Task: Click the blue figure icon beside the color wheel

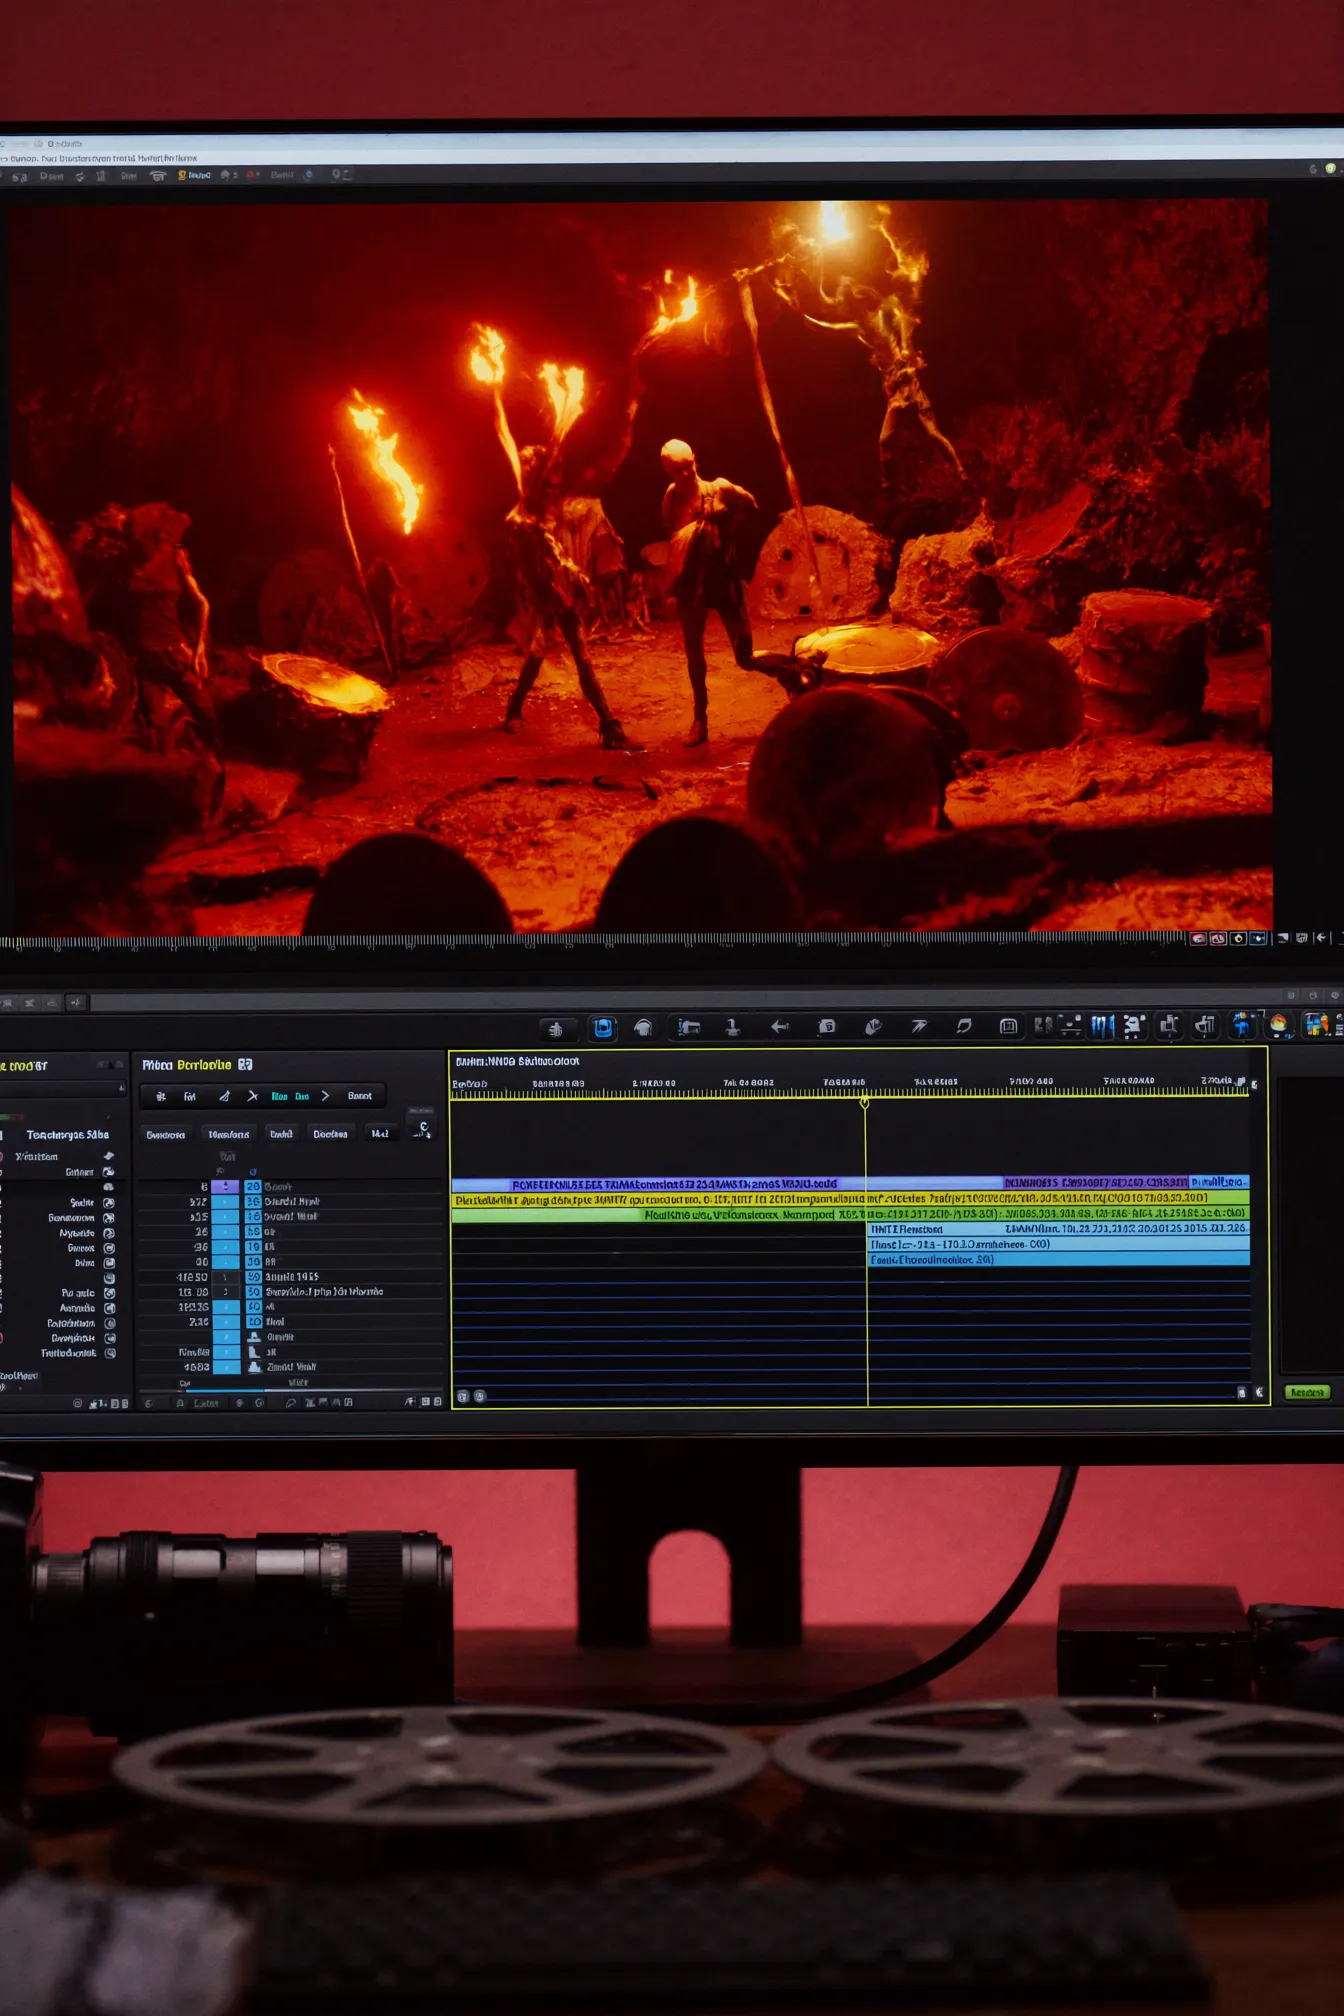Action: (x=1242, y=1024)
